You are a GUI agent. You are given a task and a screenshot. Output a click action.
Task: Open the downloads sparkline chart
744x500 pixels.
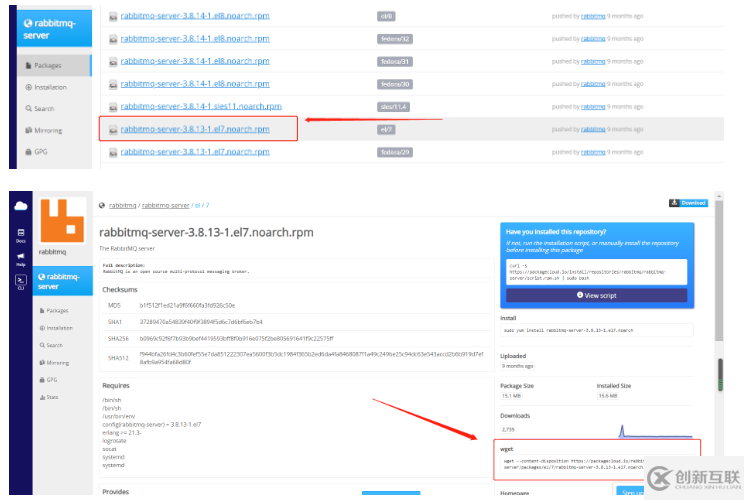click(655, 431)
